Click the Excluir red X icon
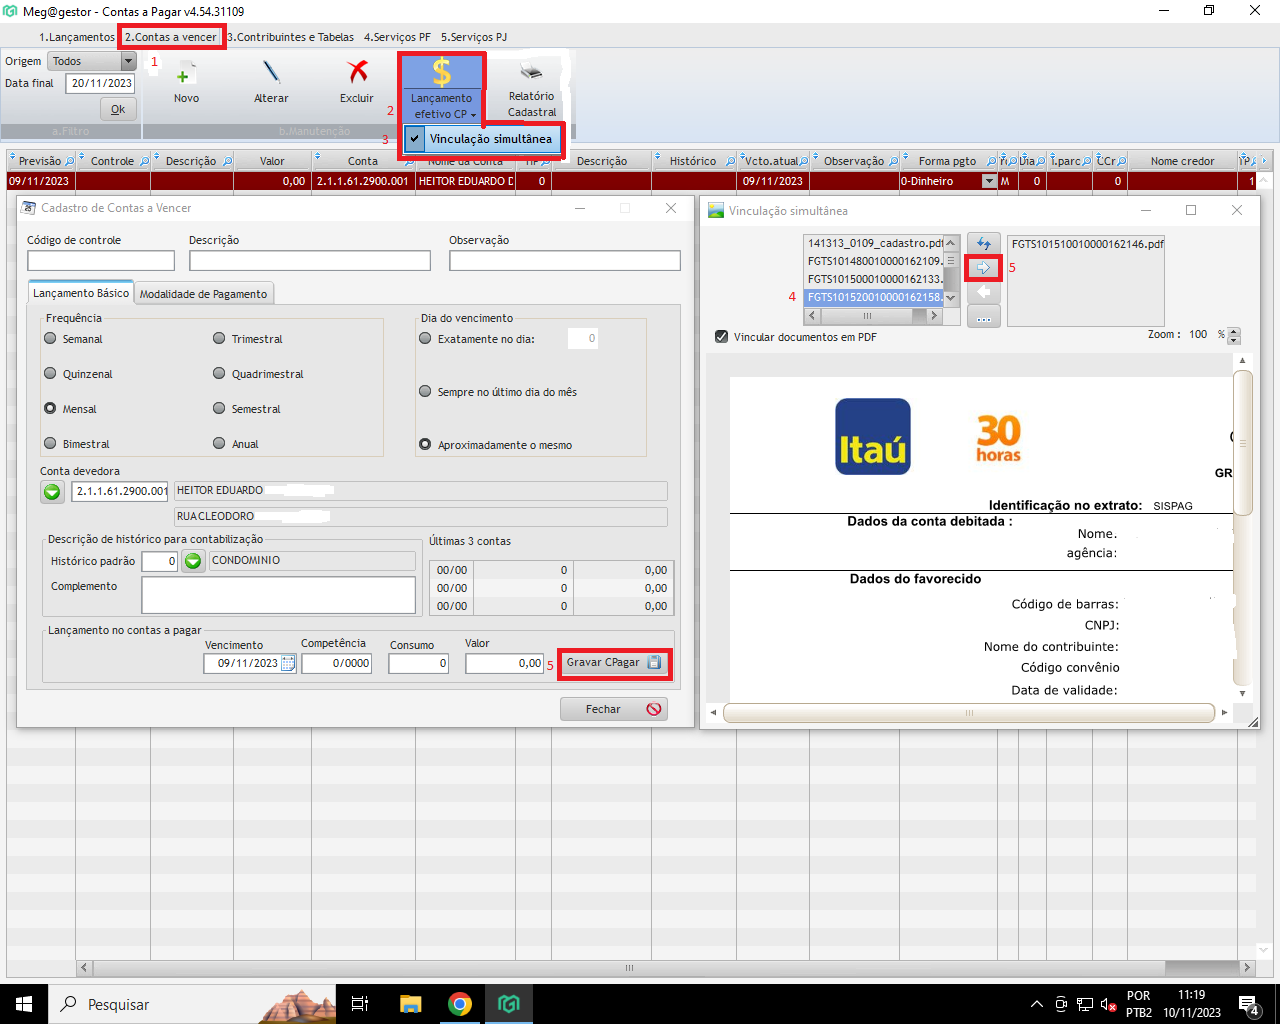 [357, 73]
